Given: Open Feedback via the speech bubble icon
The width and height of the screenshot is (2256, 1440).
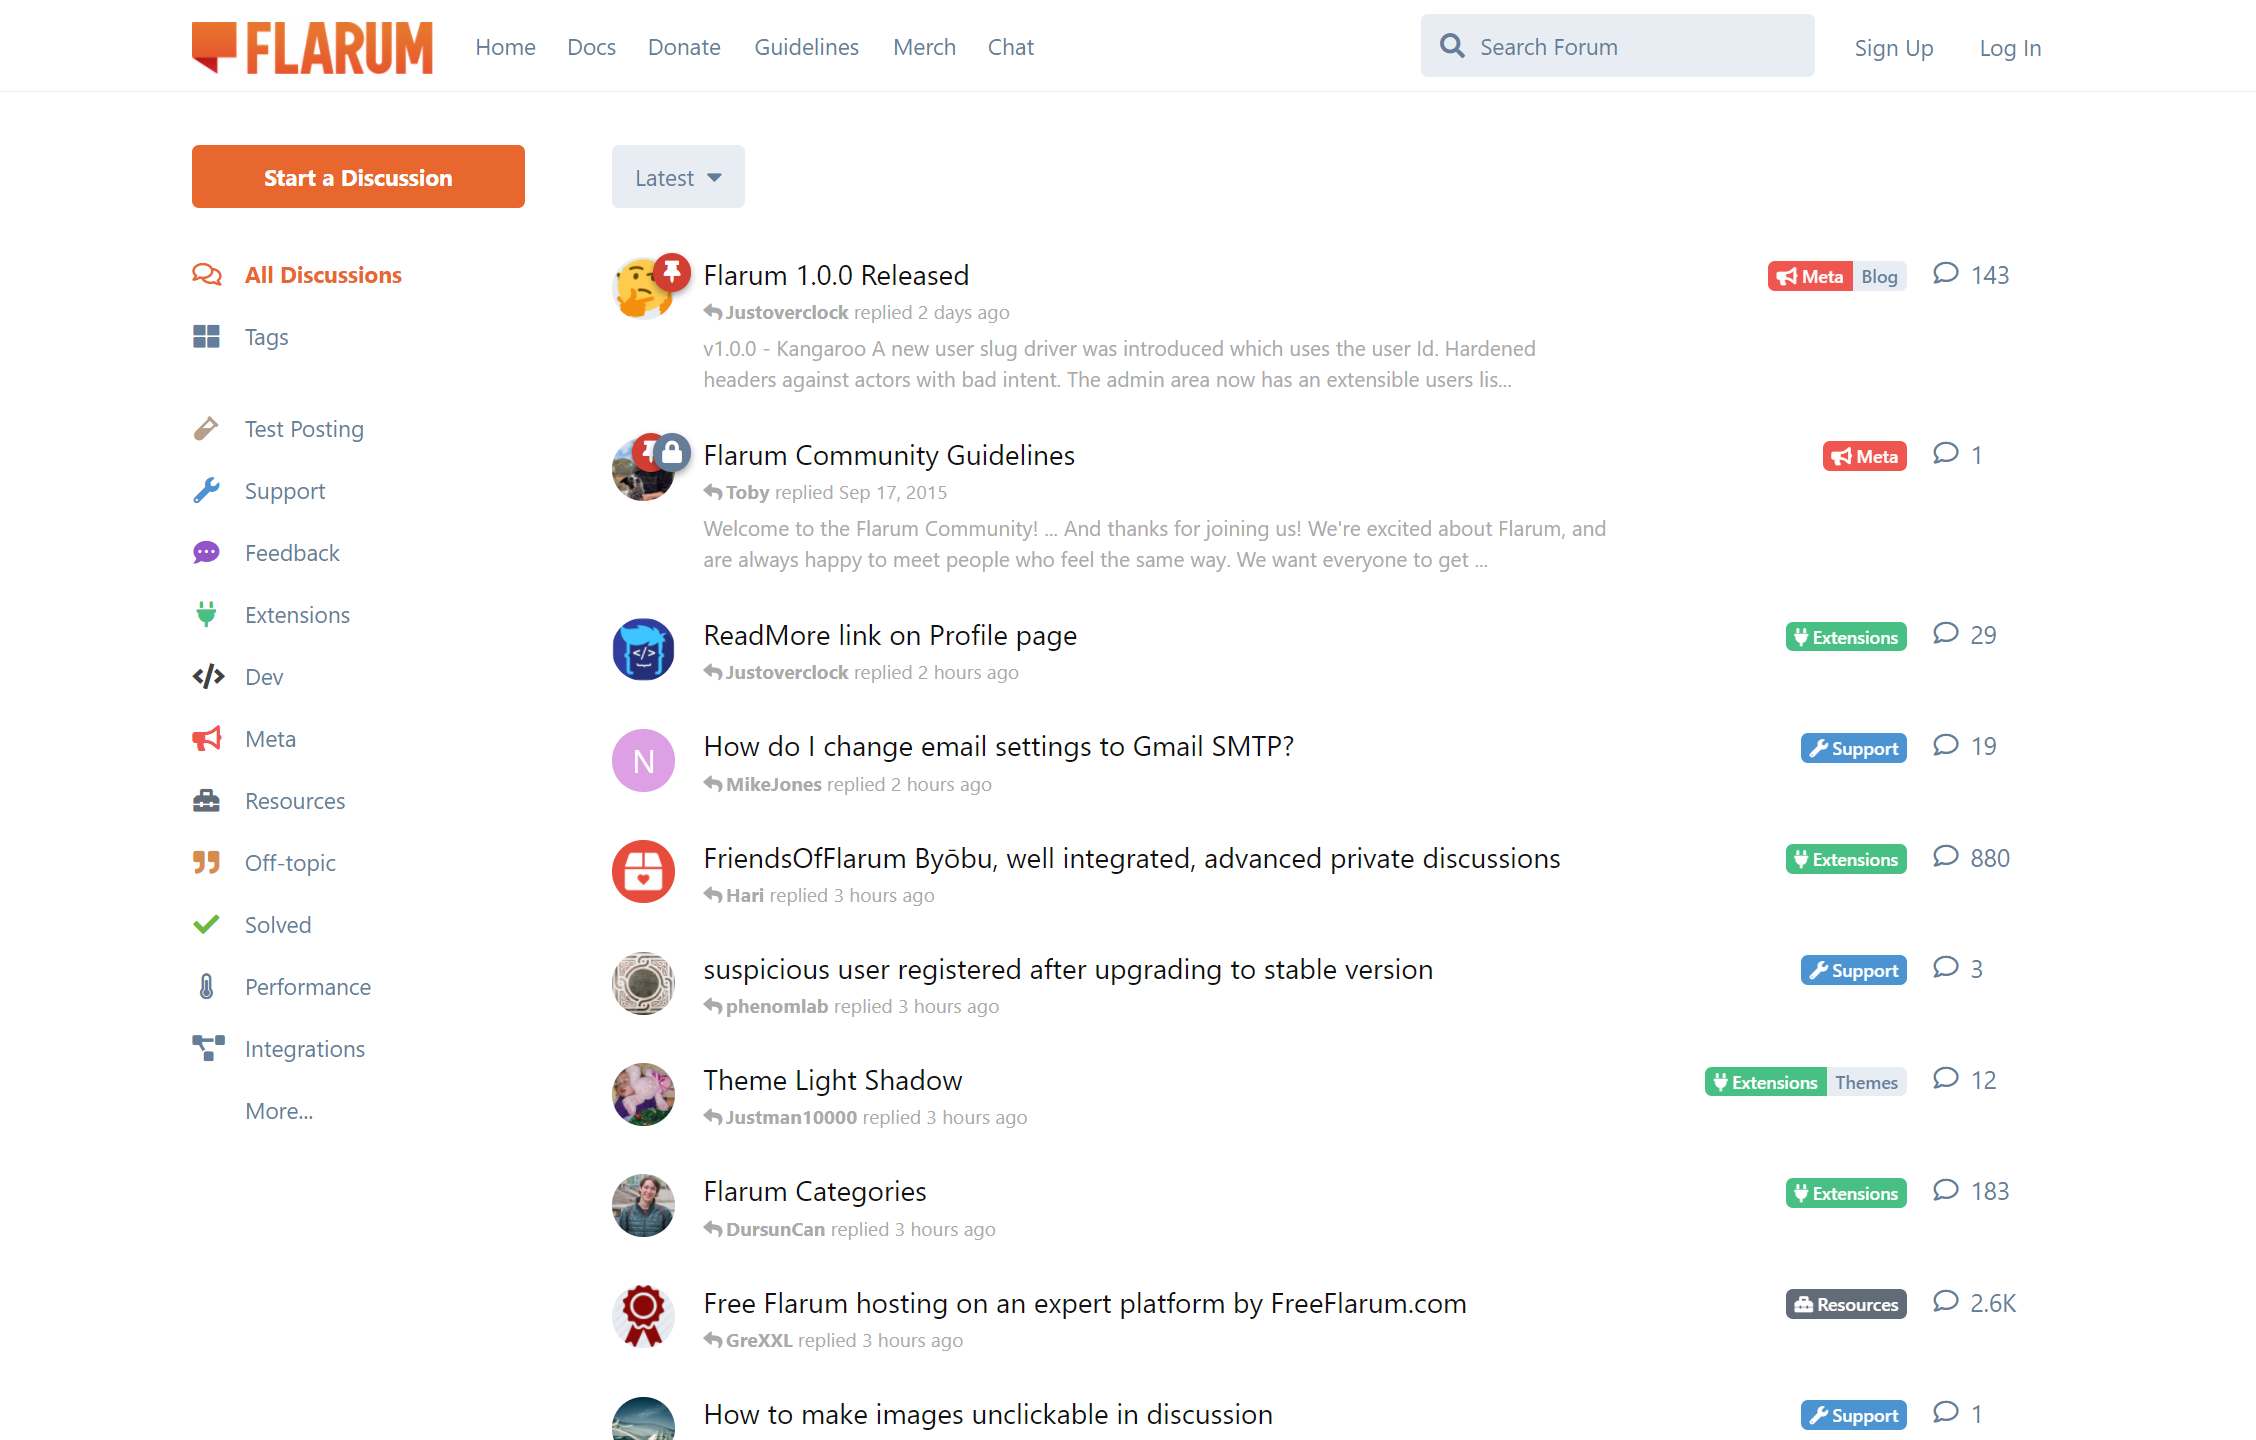Looking at the screenshot, I should click(x=206, y=552).
